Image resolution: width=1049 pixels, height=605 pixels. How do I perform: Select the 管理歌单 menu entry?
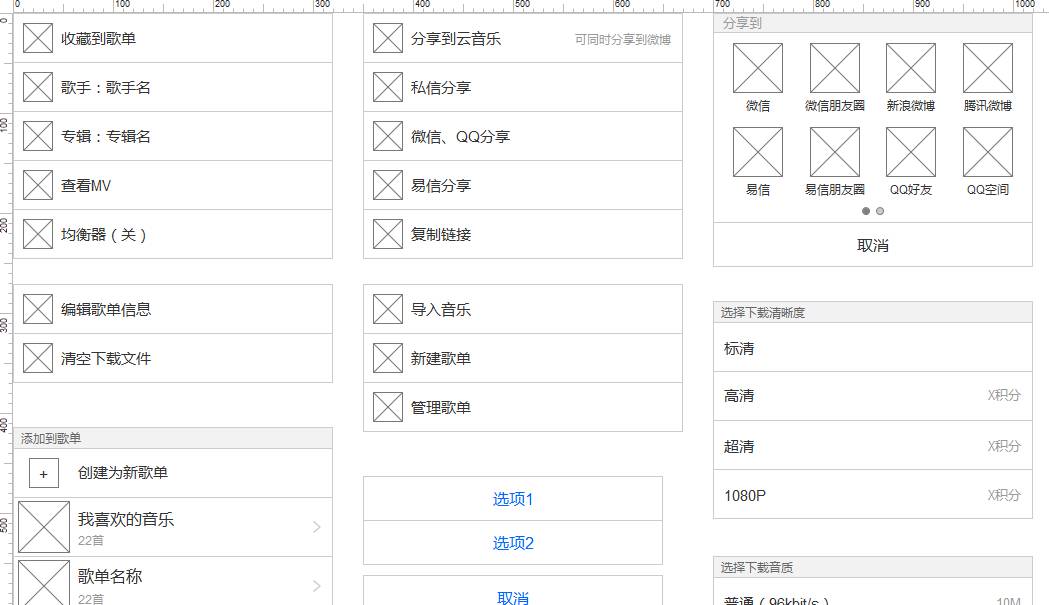tap(522, 407)
